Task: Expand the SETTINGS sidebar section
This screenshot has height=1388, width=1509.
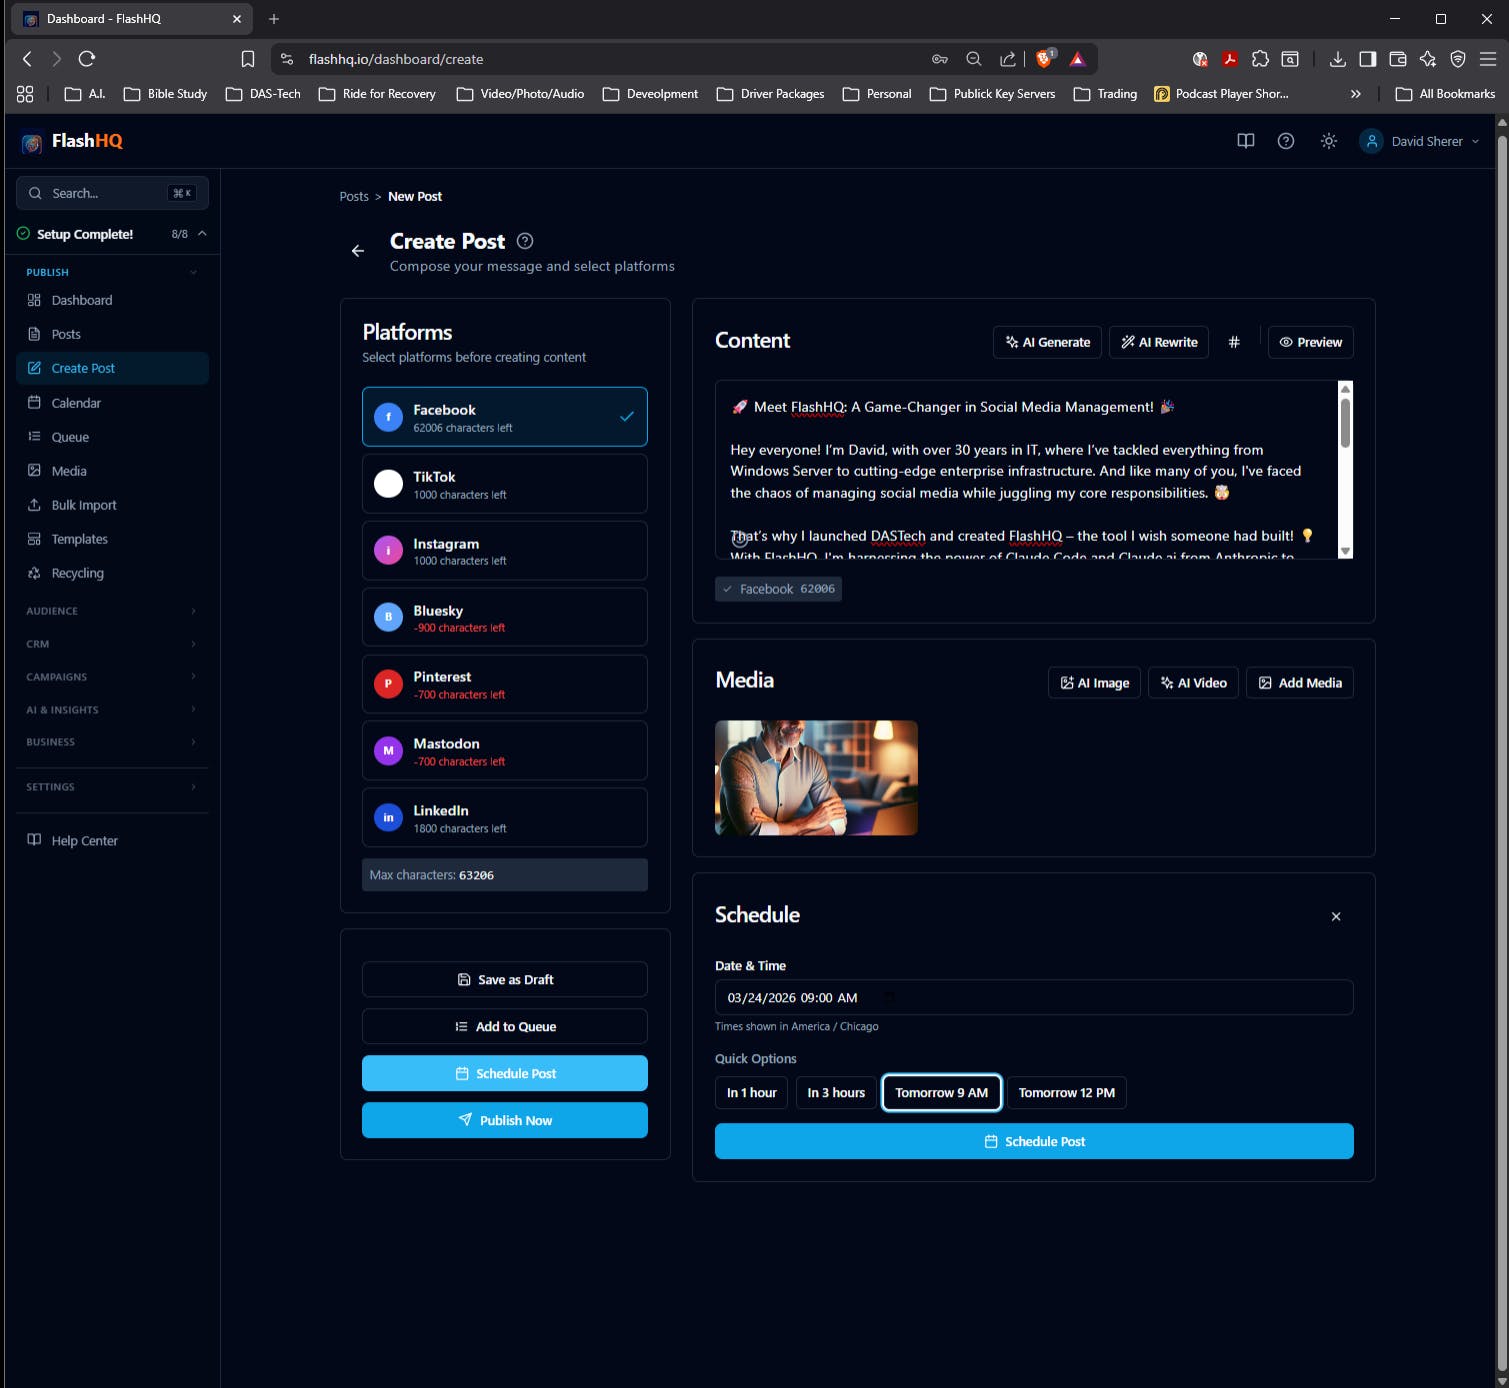Action: point(194,787)
